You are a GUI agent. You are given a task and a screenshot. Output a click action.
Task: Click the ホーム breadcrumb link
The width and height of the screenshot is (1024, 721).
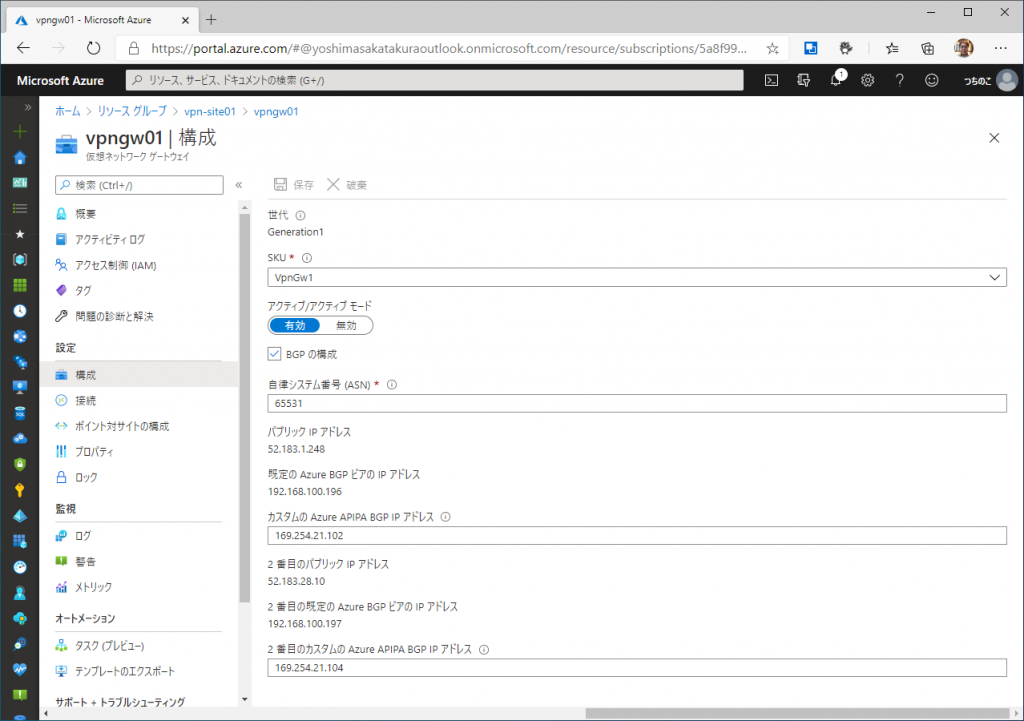[68, 112]
